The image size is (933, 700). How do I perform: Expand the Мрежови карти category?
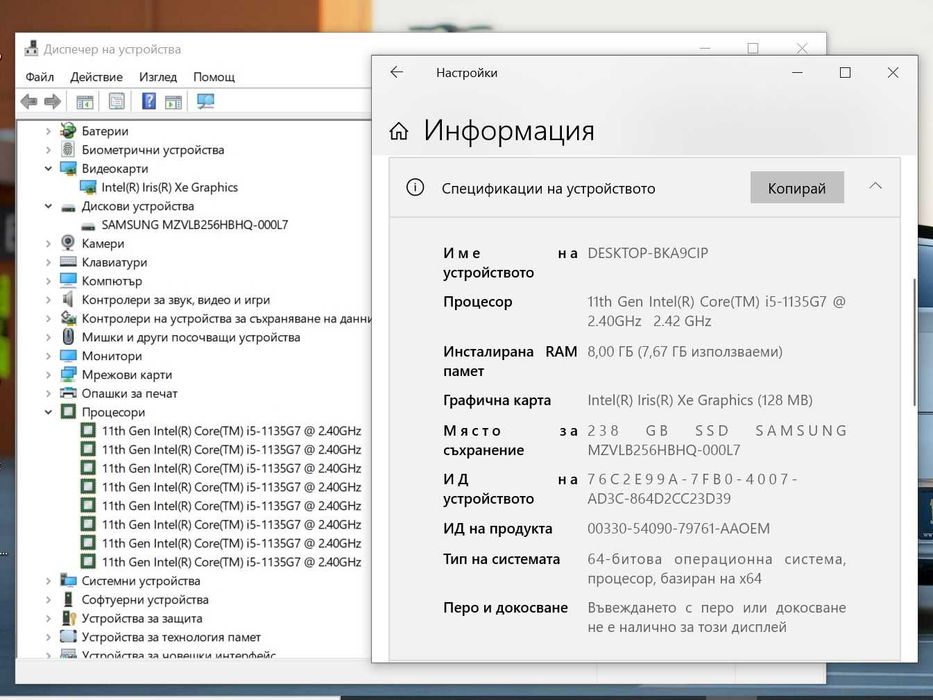pyautogui.click(x=48, y=375)
